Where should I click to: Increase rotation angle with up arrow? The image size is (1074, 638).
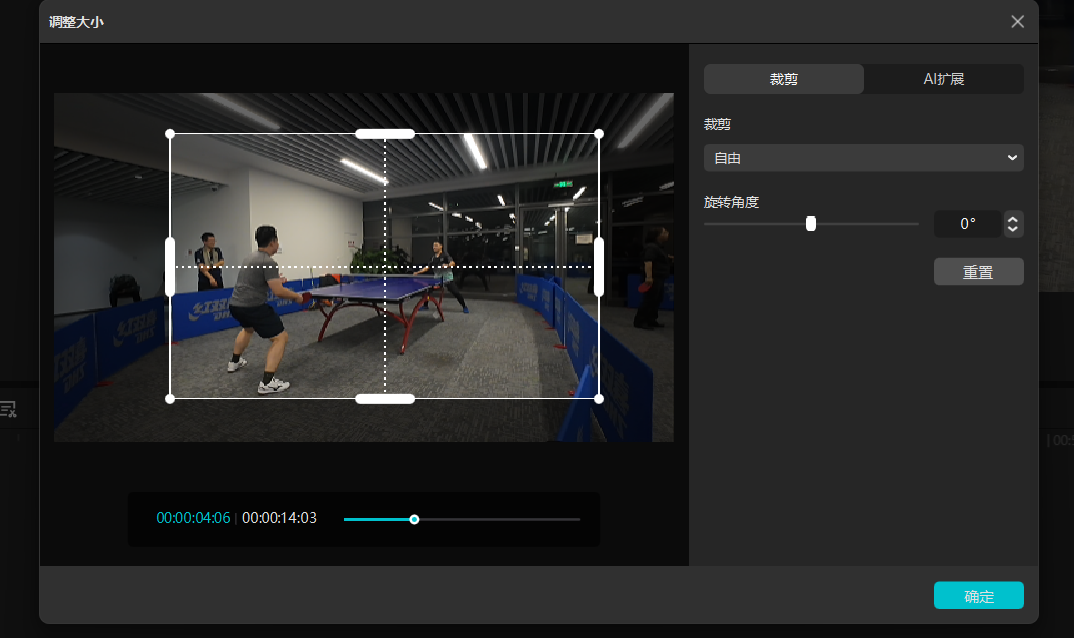[x=1013, y=219]
